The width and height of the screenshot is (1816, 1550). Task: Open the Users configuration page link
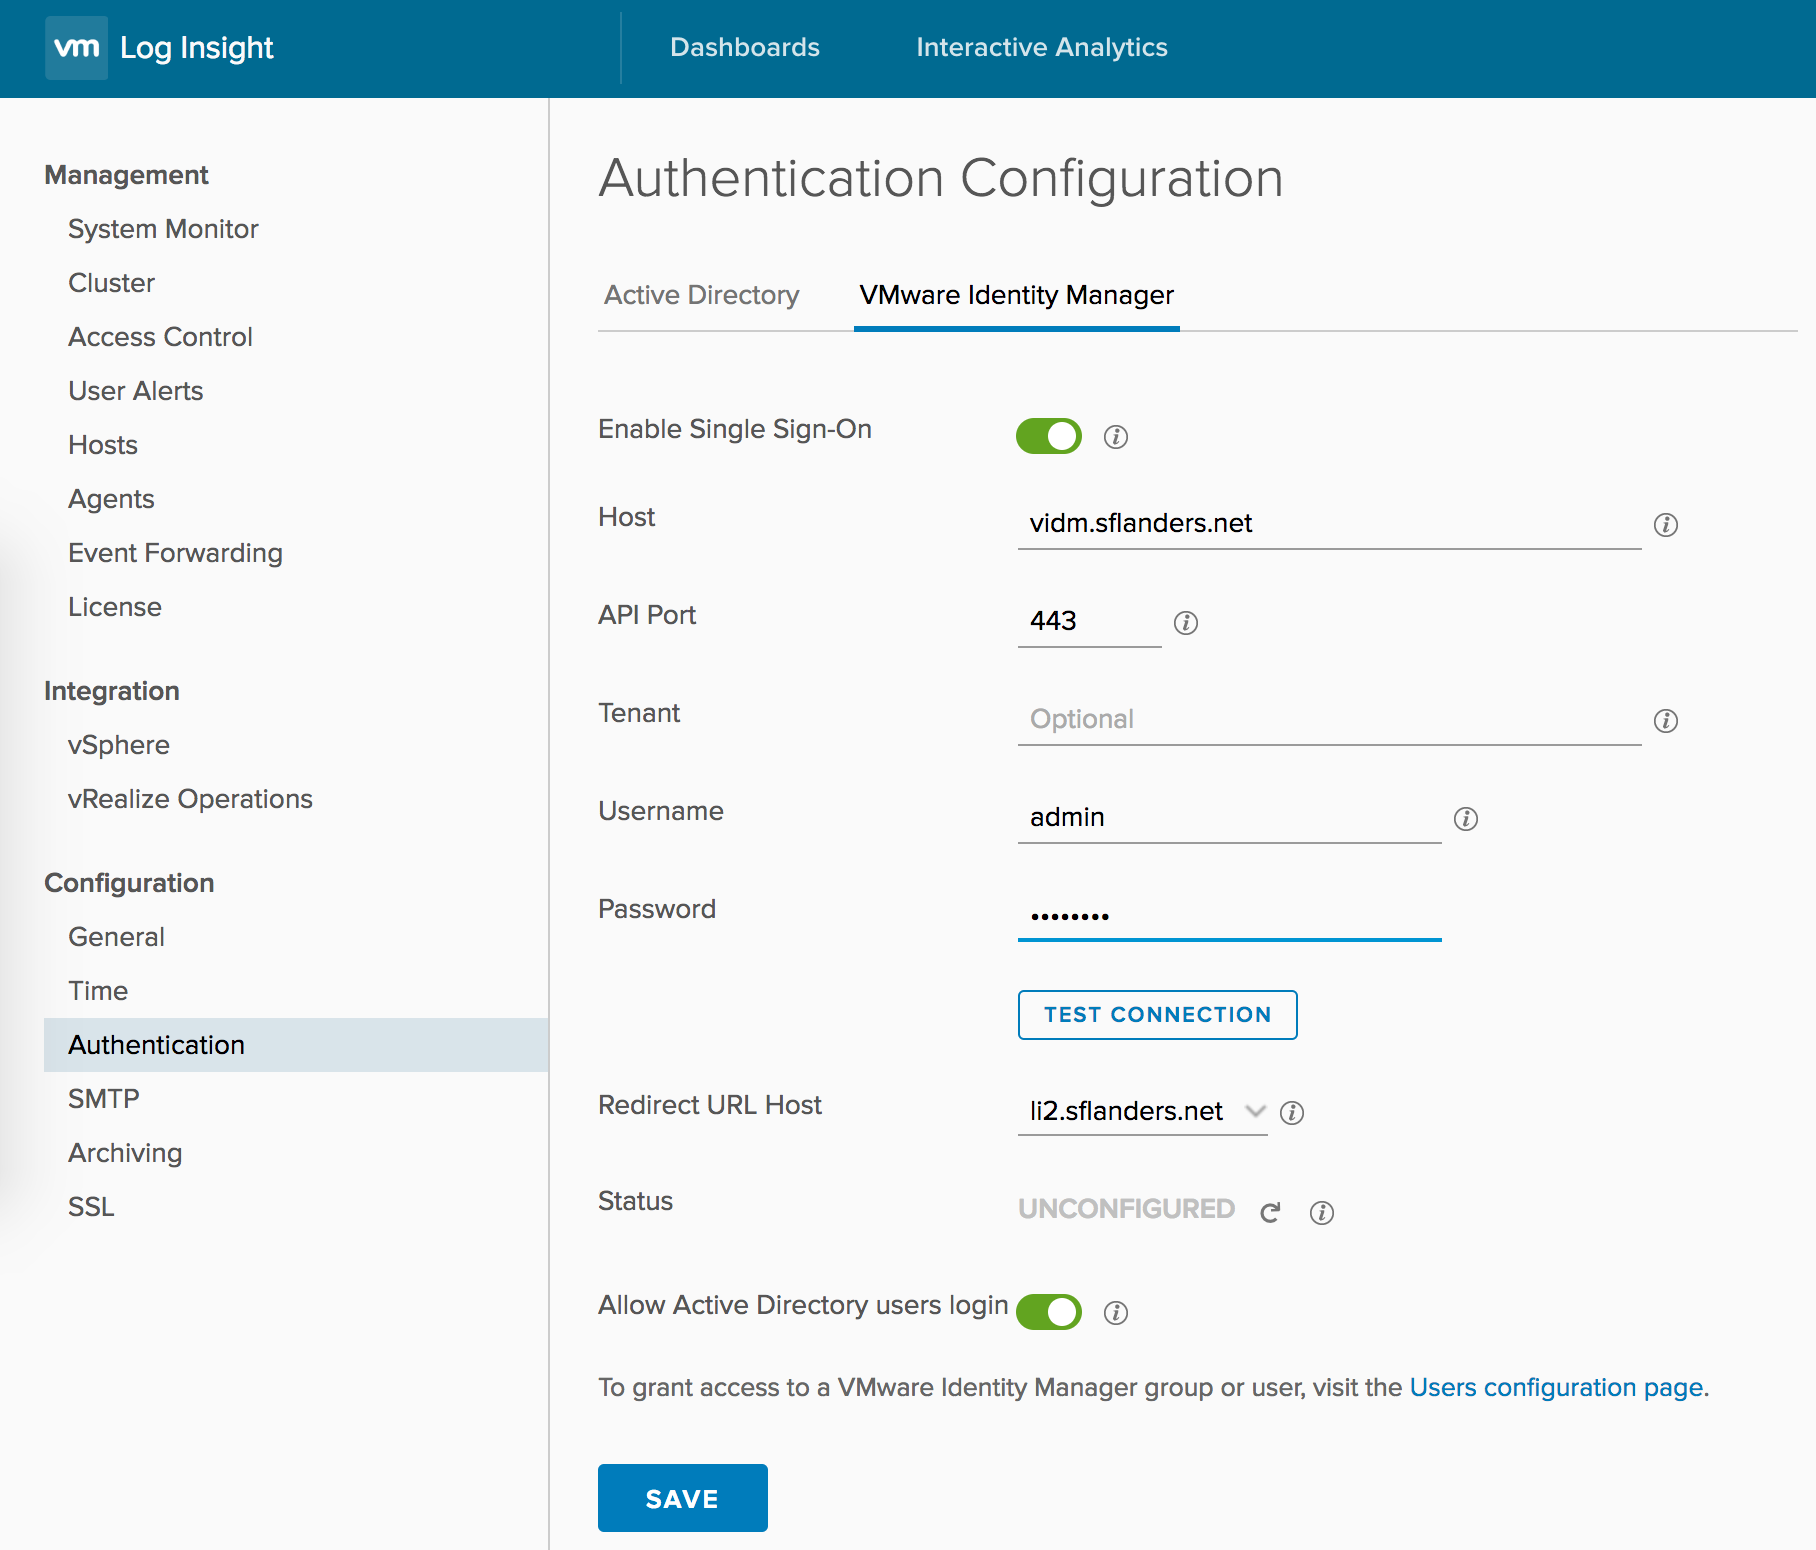point(1558,1387)
